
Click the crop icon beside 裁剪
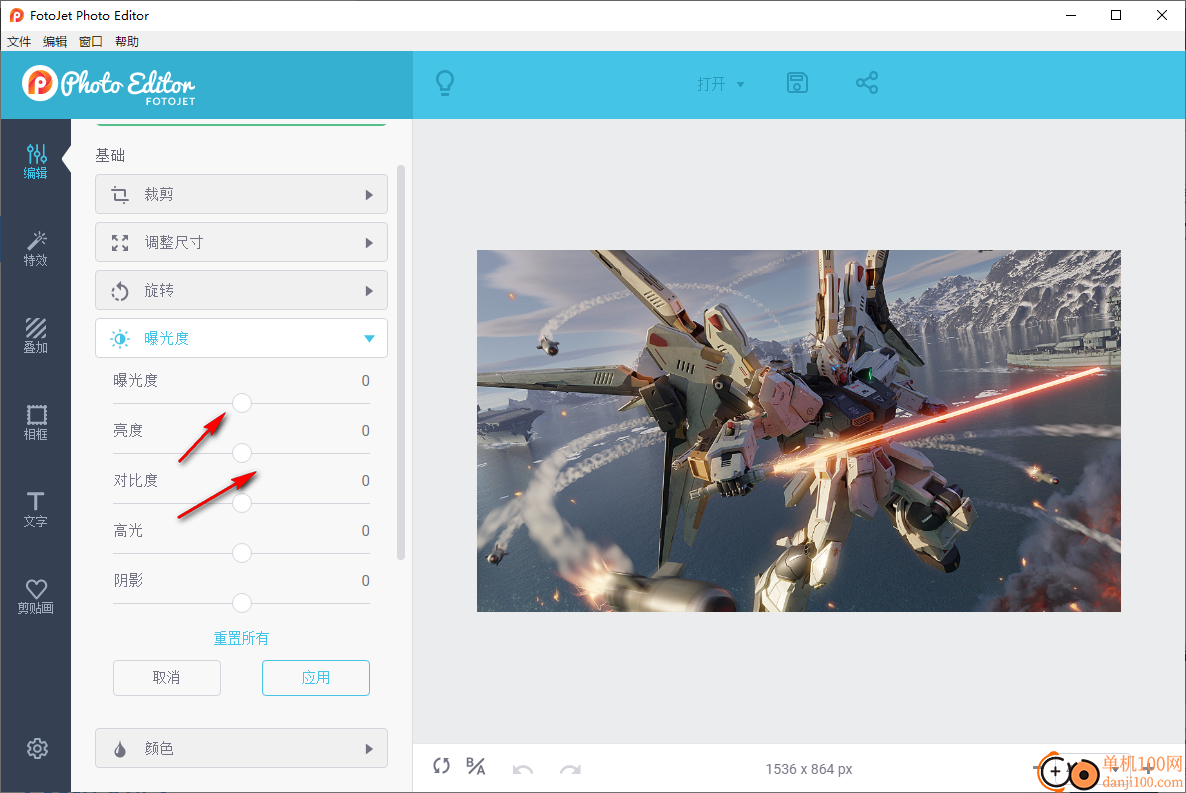coord(120,194)
